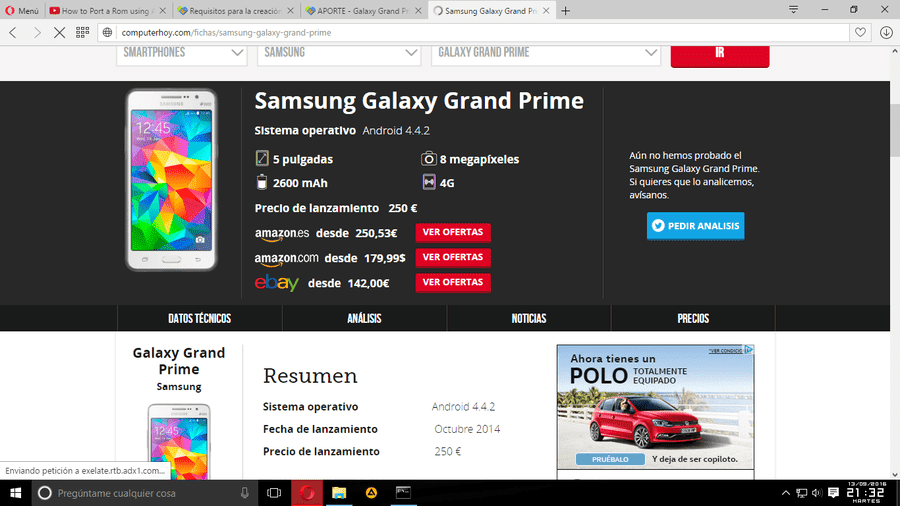Click Opera icon in the taskbar
Screen dimensions: 900x506
pyautogui.click(x=307, y=493)
